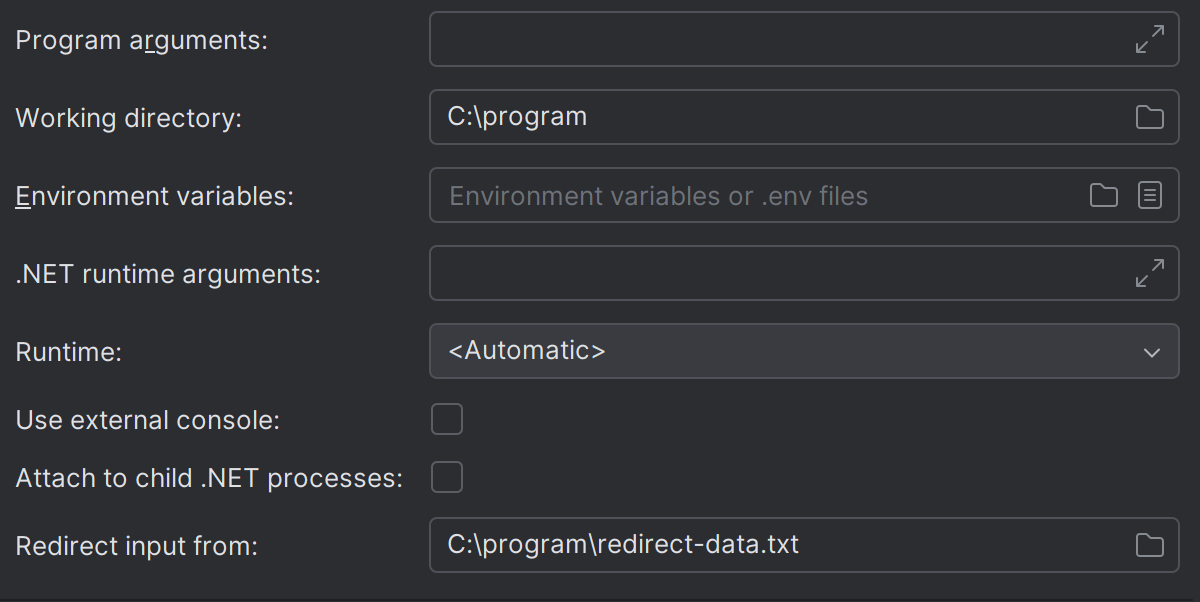
Task: Focus the .NET runtime arguments input field
Action: pyautogui.click(x=770, y=273)
